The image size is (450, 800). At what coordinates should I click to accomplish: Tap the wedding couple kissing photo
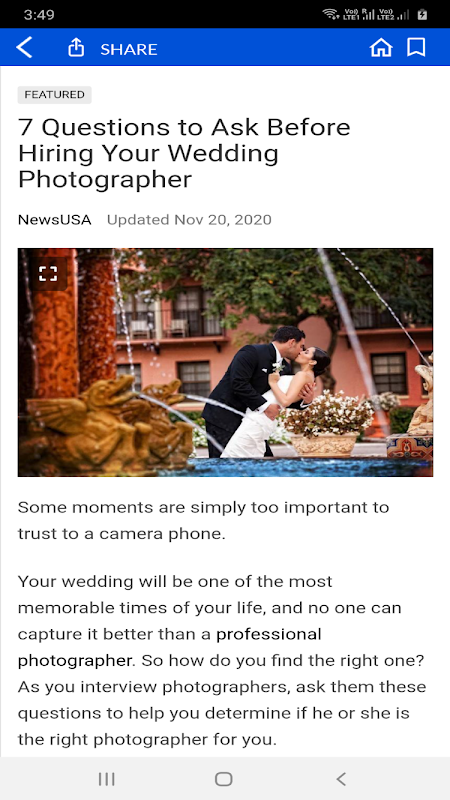pos(226,362)
